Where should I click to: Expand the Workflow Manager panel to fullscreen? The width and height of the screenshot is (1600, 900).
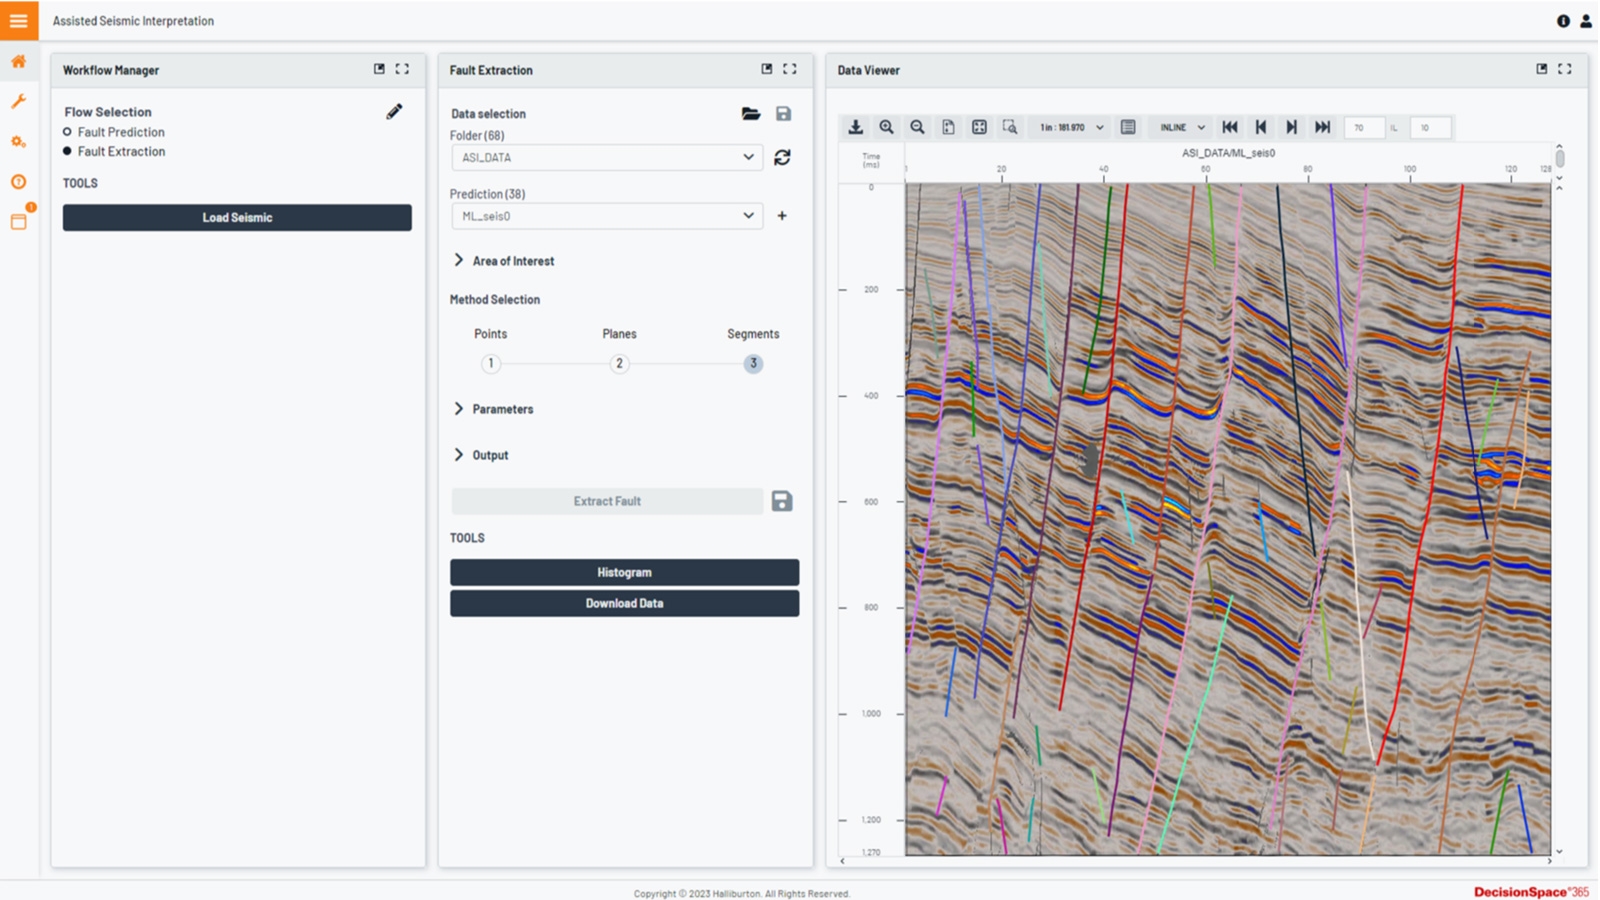[402, 69]
